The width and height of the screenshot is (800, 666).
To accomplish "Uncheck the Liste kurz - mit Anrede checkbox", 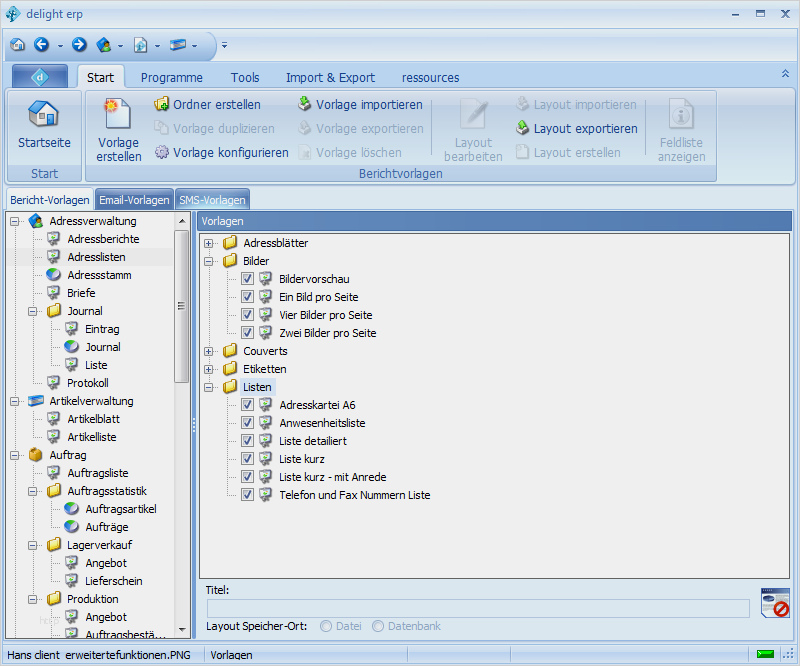I will click(247, 477).
